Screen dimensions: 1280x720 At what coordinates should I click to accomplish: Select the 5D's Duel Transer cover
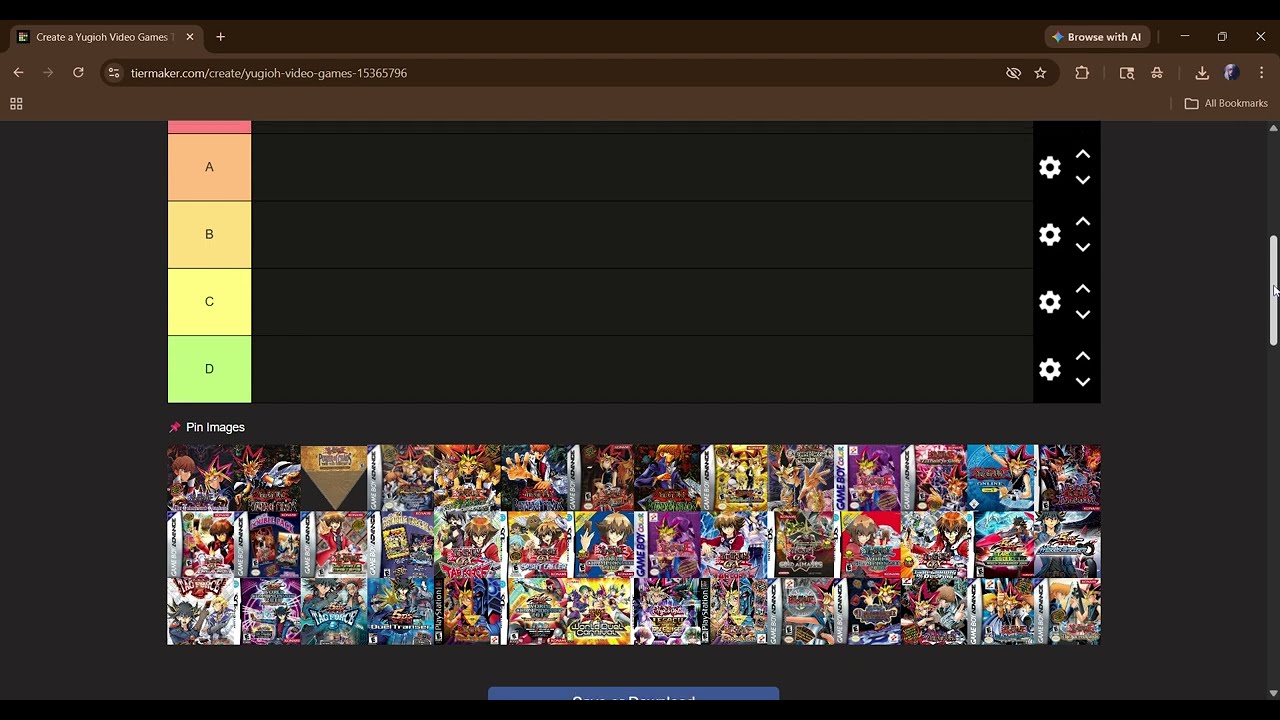coord(401,611)
